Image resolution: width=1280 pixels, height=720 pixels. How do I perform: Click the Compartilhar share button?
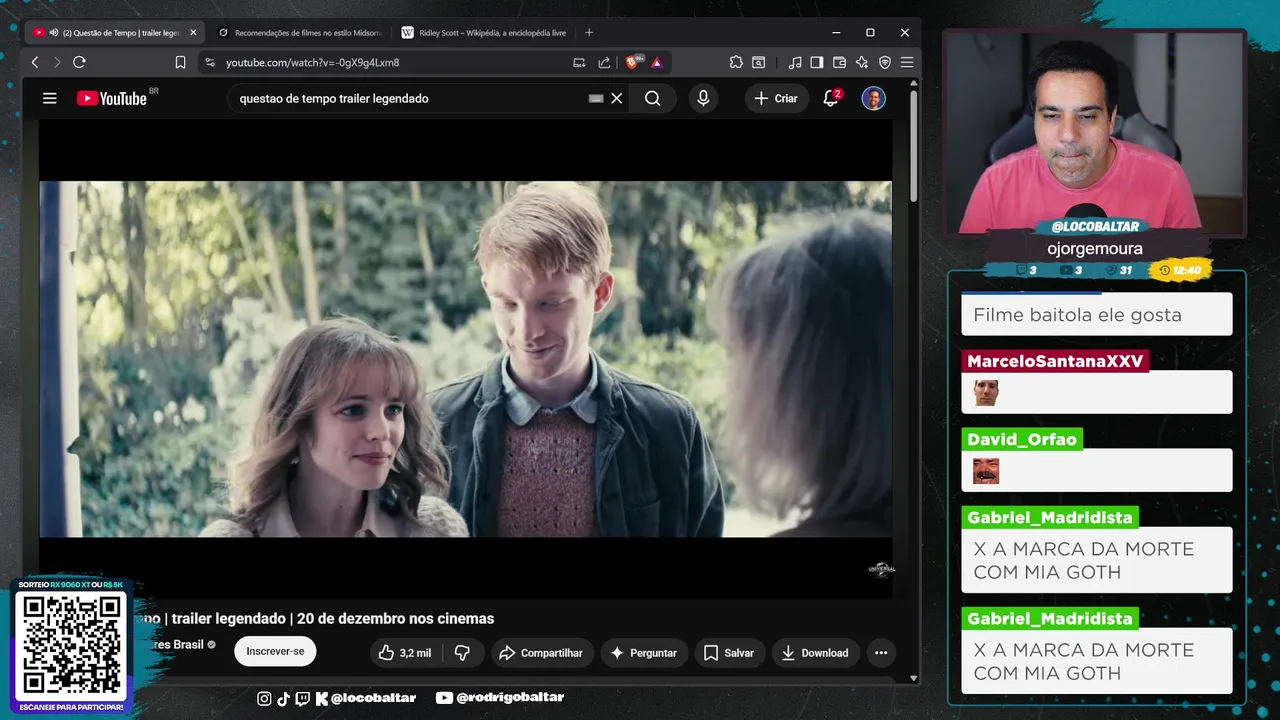pos(540,653)
